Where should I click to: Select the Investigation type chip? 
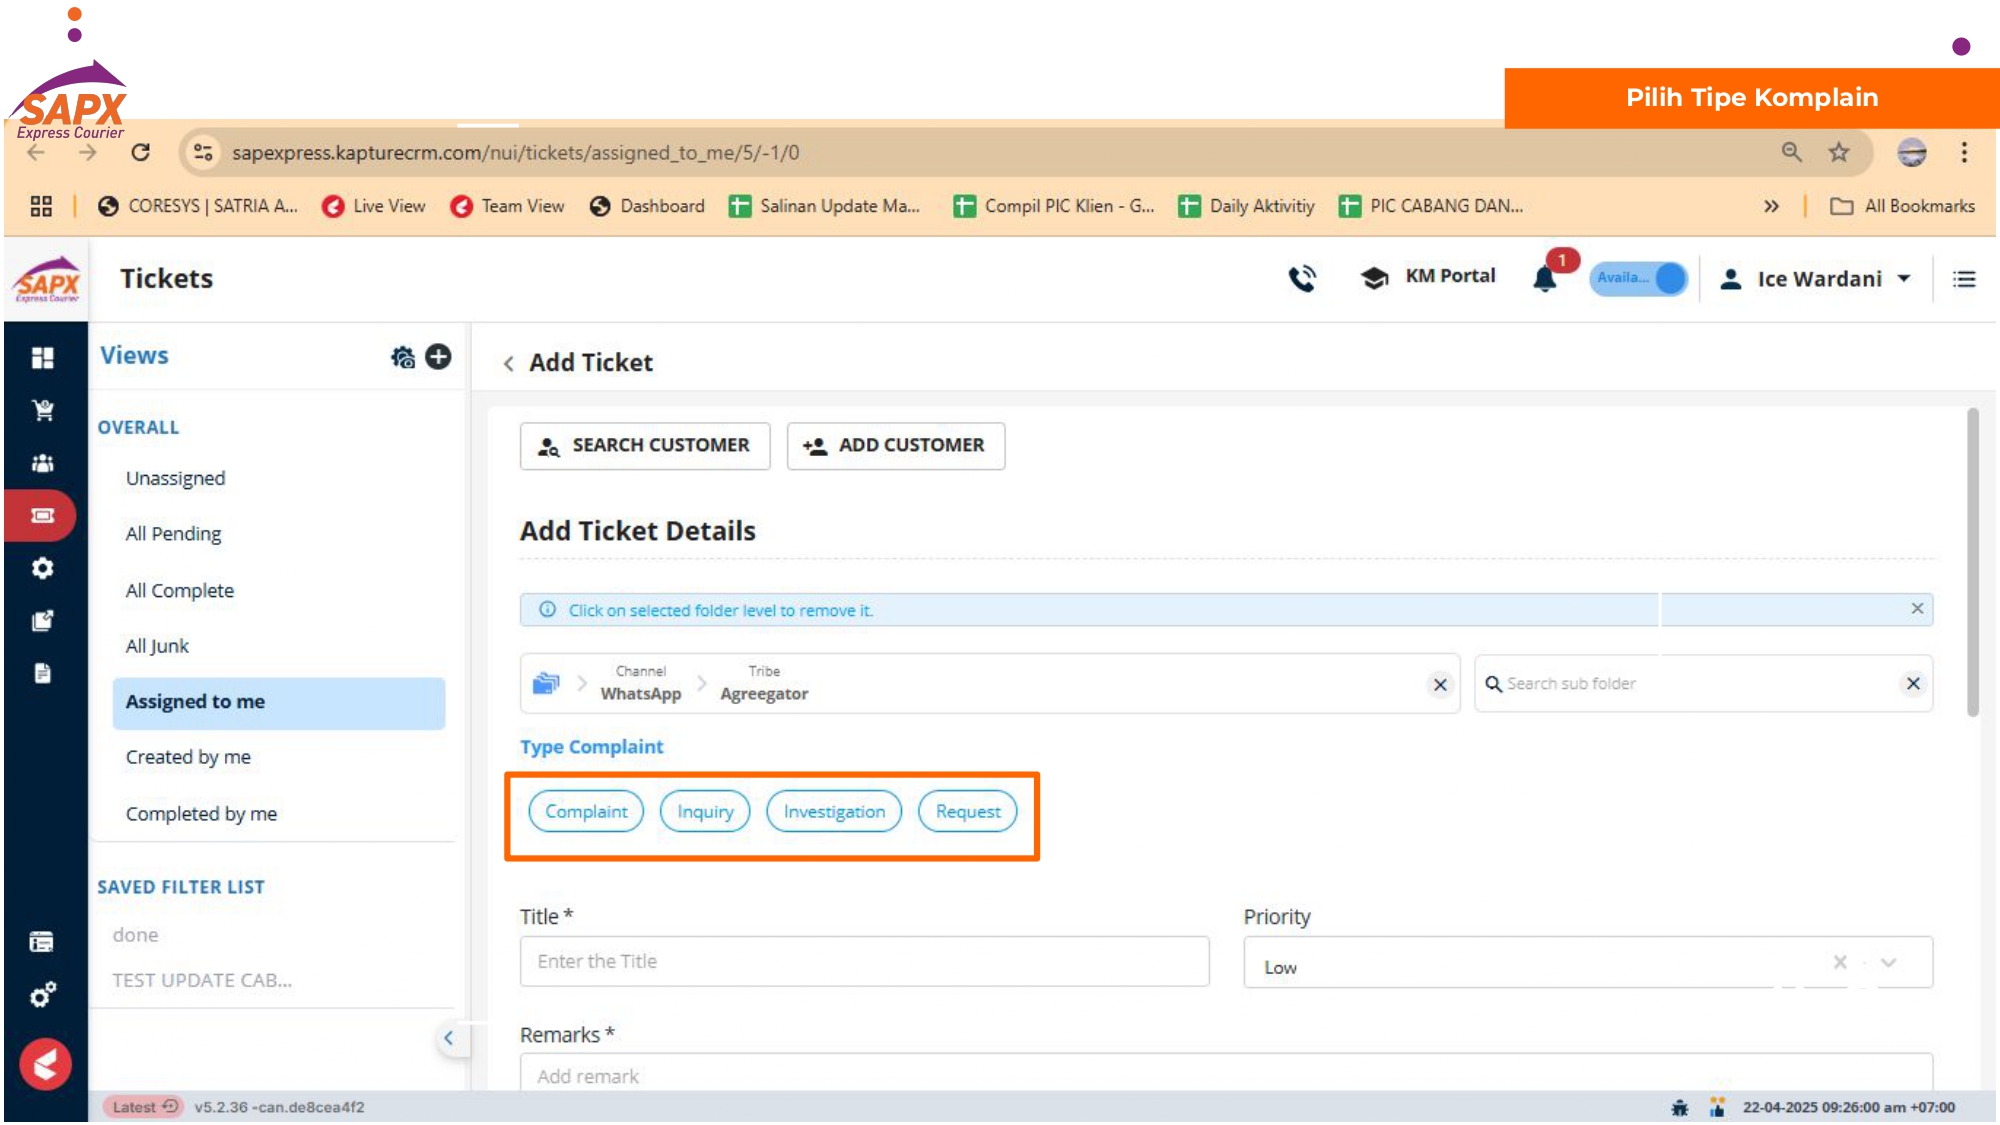[834, 811]
